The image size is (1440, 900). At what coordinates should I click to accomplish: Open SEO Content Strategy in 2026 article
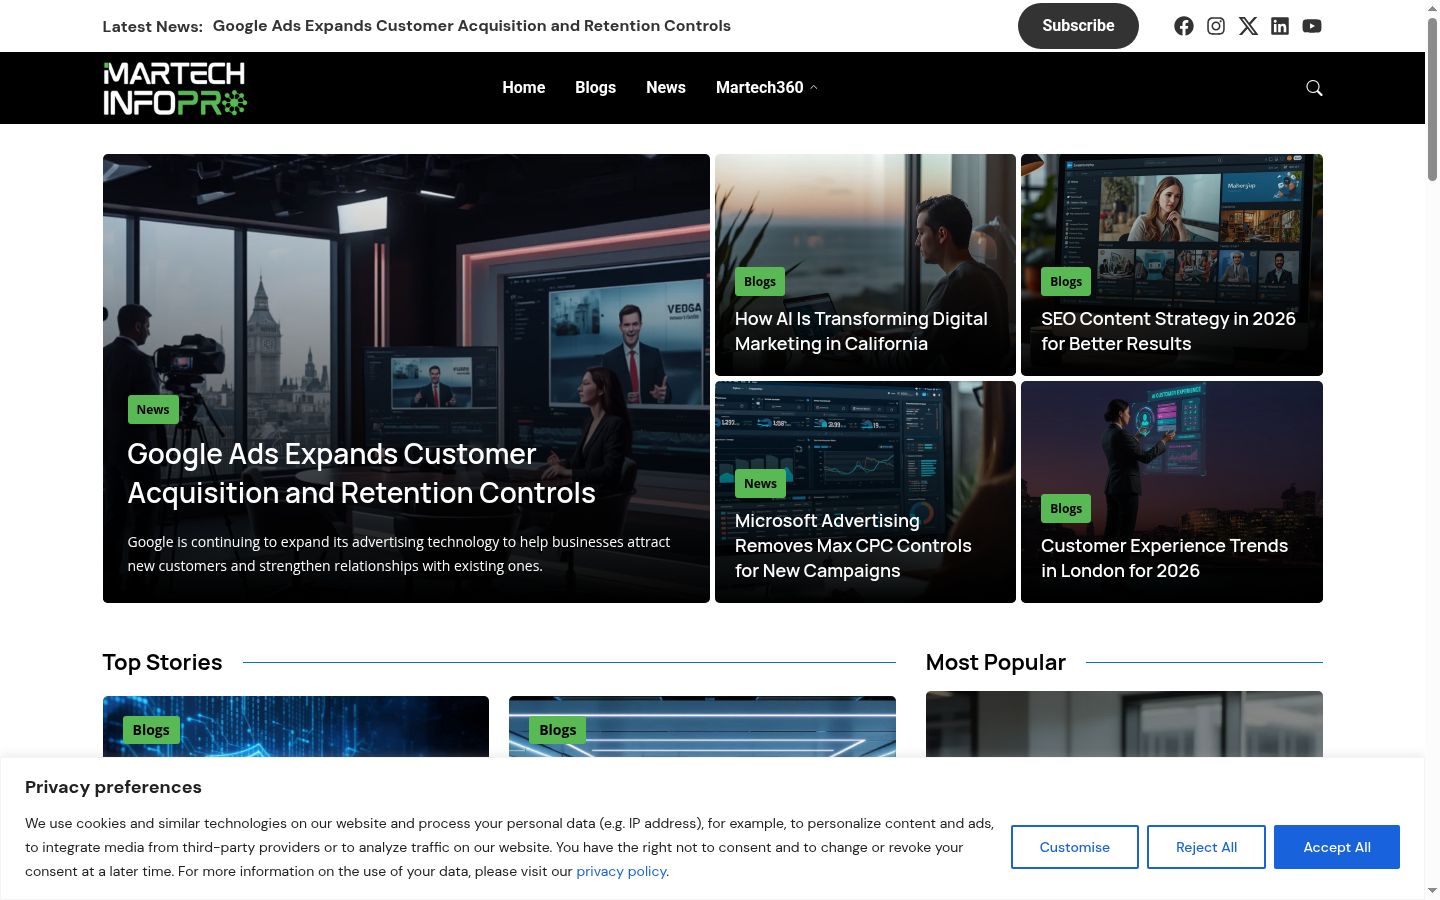click(1168, 331)
